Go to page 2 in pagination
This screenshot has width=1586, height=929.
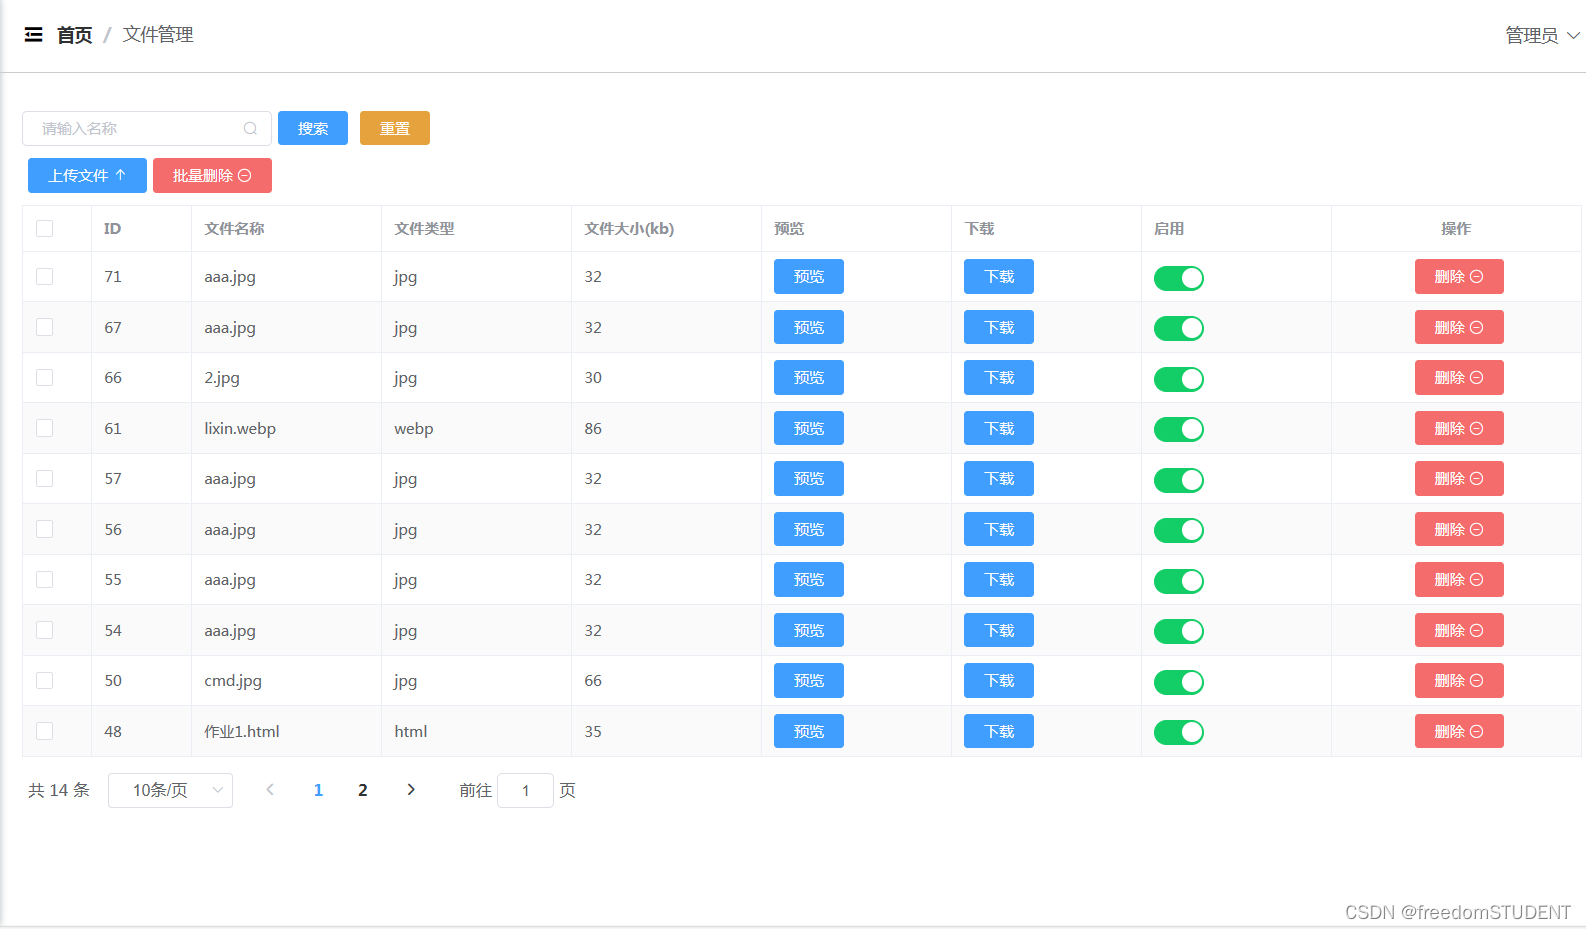click(x=363, y=790)
